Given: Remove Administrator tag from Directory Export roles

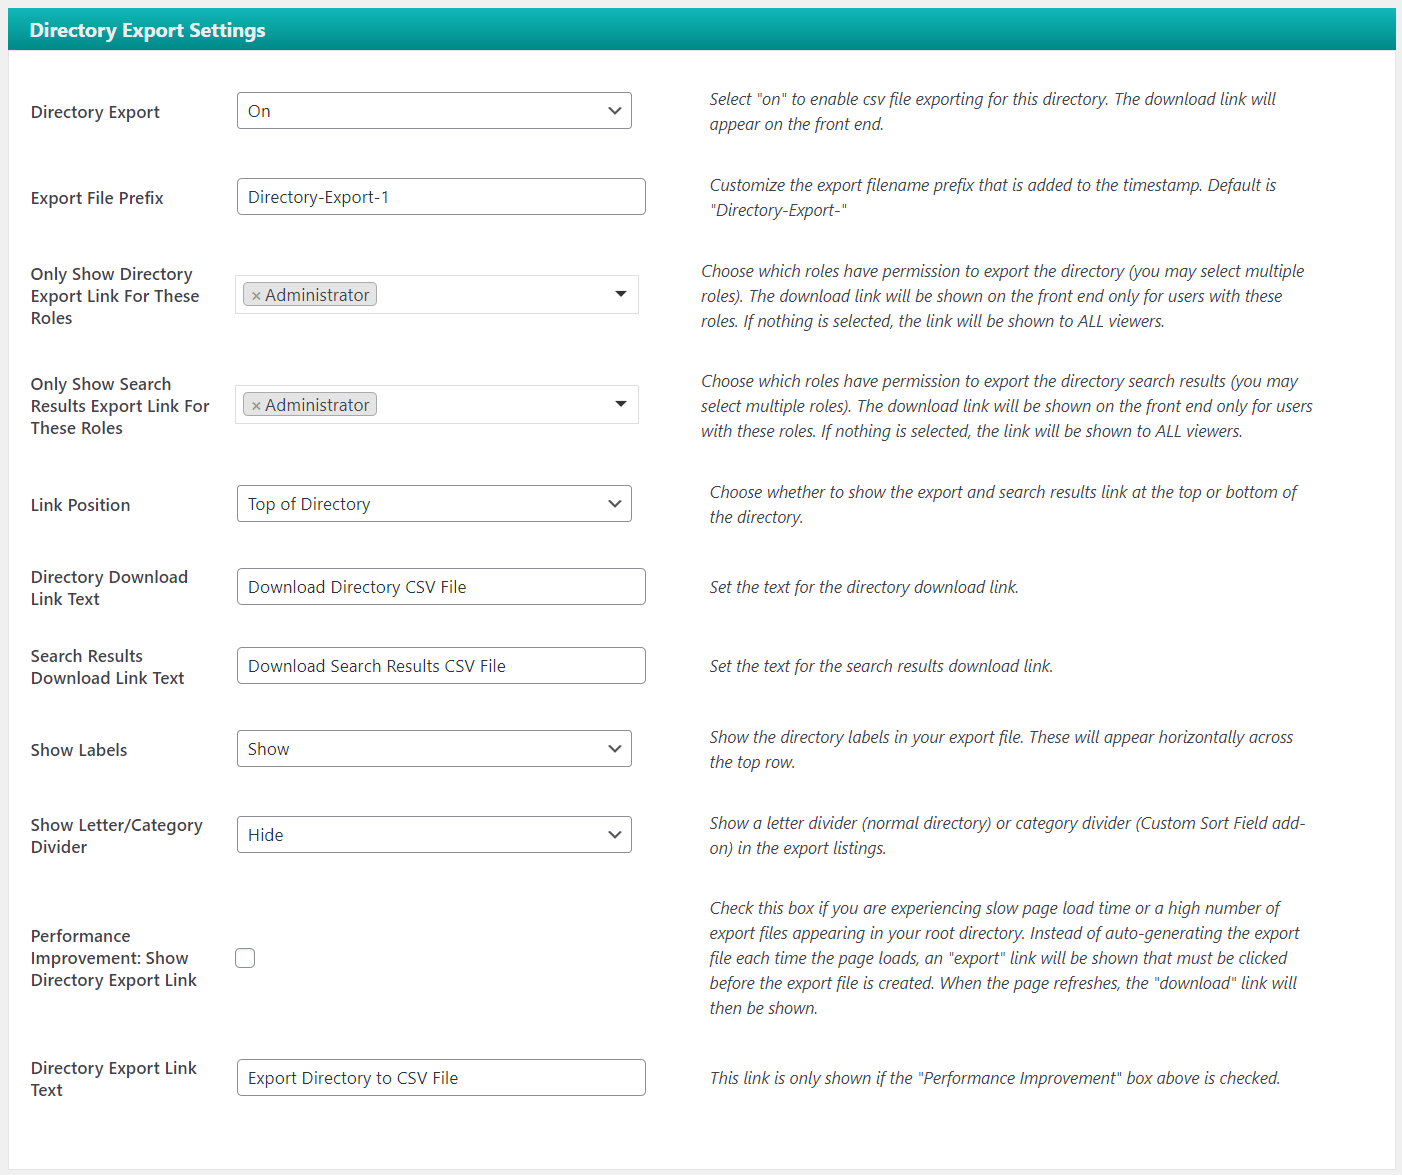Looking at the screenshot, I should pyautogui.click(x=257, y=296).
